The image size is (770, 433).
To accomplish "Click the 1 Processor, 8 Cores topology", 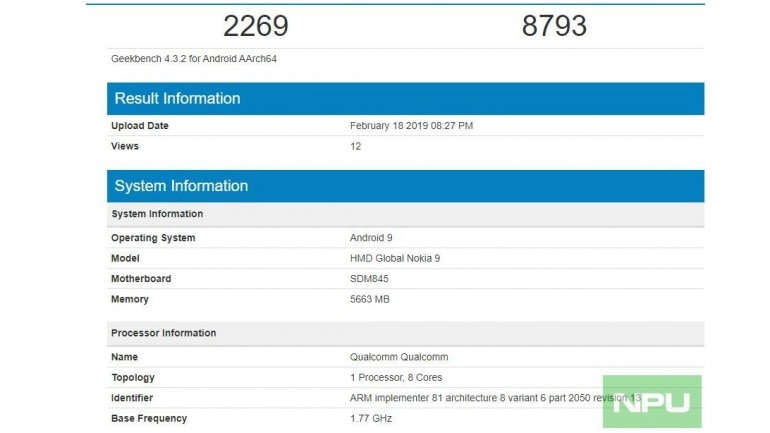I will tap(396, 377).
